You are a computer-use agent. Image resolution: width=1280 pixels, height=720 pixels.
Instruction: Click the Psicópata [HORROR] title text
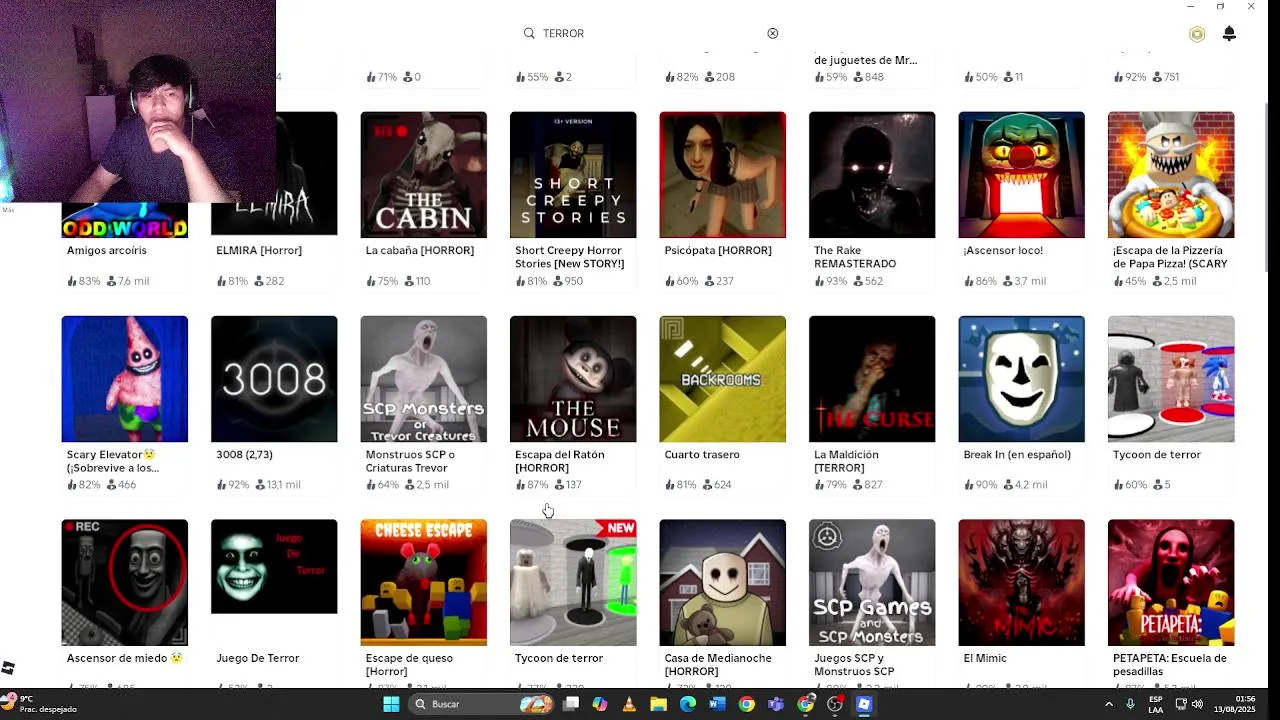tap(718, 250)
